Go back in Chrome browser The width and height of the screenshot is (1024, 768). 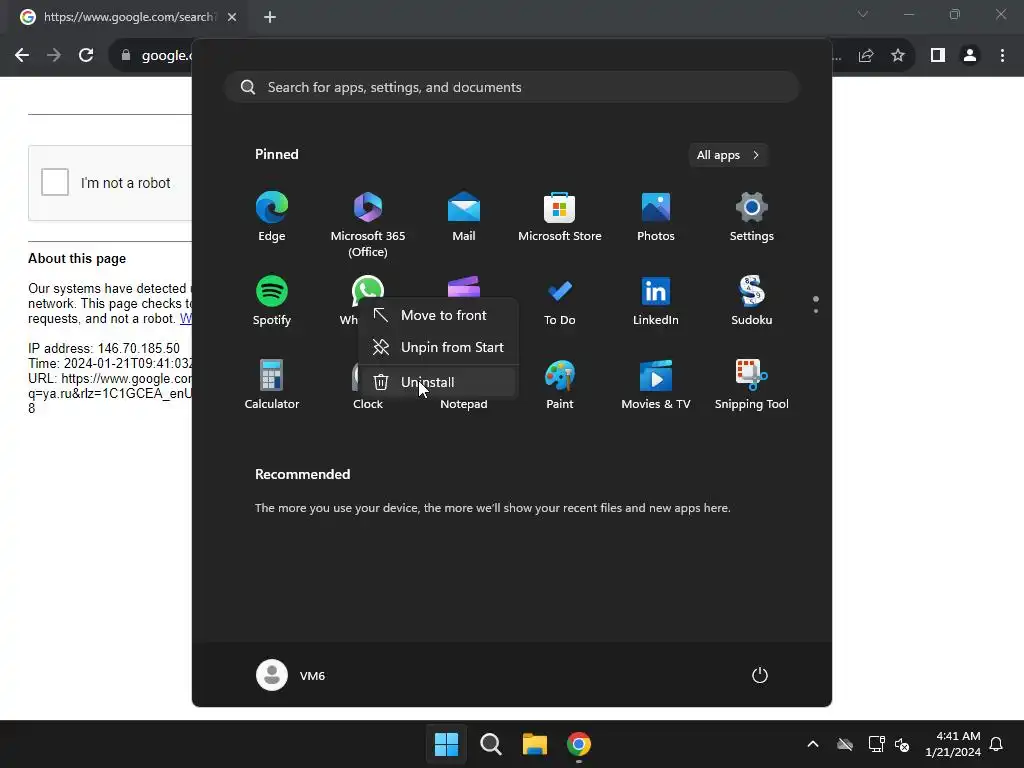click(x=22, y=56)
